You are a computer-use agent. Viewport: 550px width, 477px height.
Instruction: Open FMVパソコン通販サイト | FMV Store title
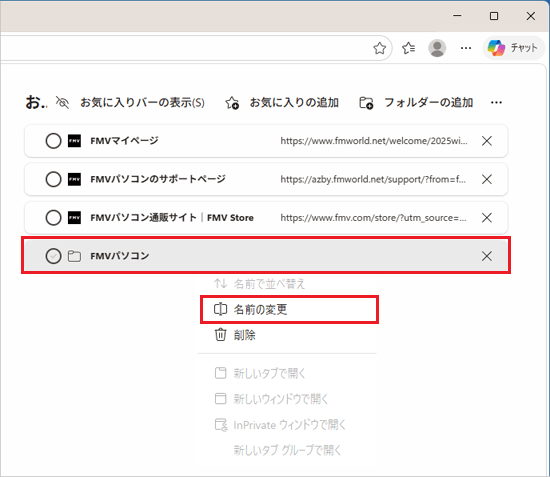click(172, 217)
